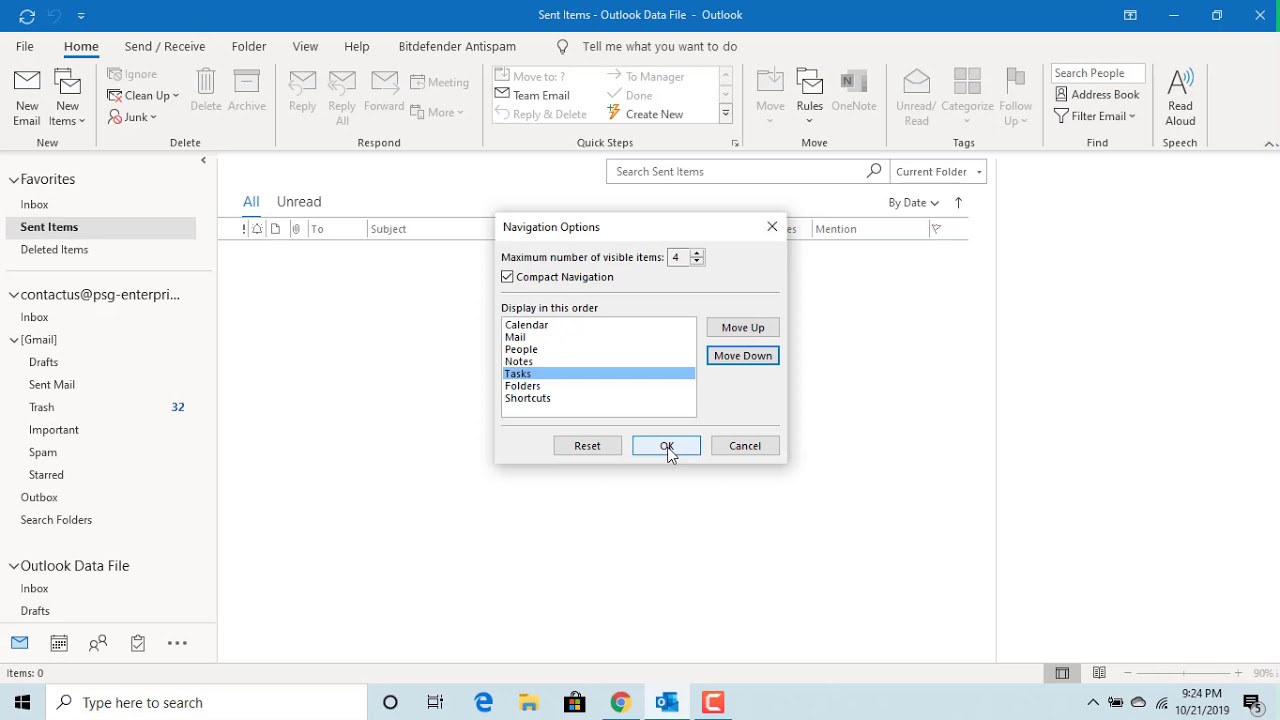The height and width of the screenshot is (720, 1280).
Task: Click Move Down button
Action: pyautogui.click(x=743, y=355)
